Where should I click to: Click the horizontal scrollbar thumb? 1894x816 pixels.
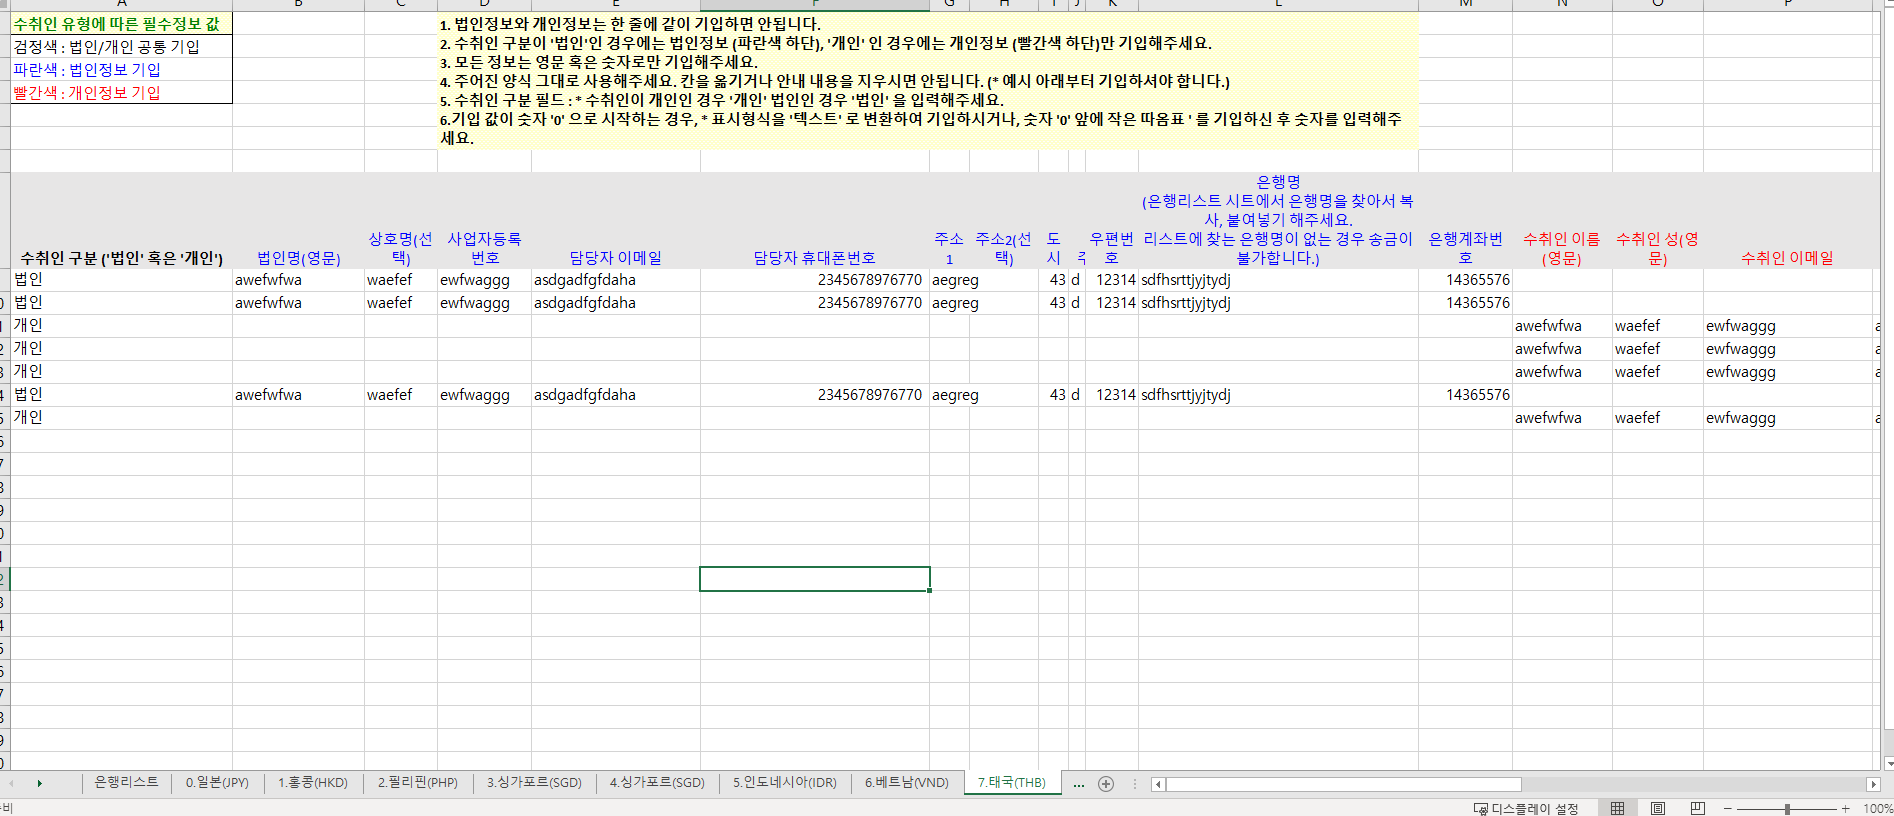pos(1343,784)
